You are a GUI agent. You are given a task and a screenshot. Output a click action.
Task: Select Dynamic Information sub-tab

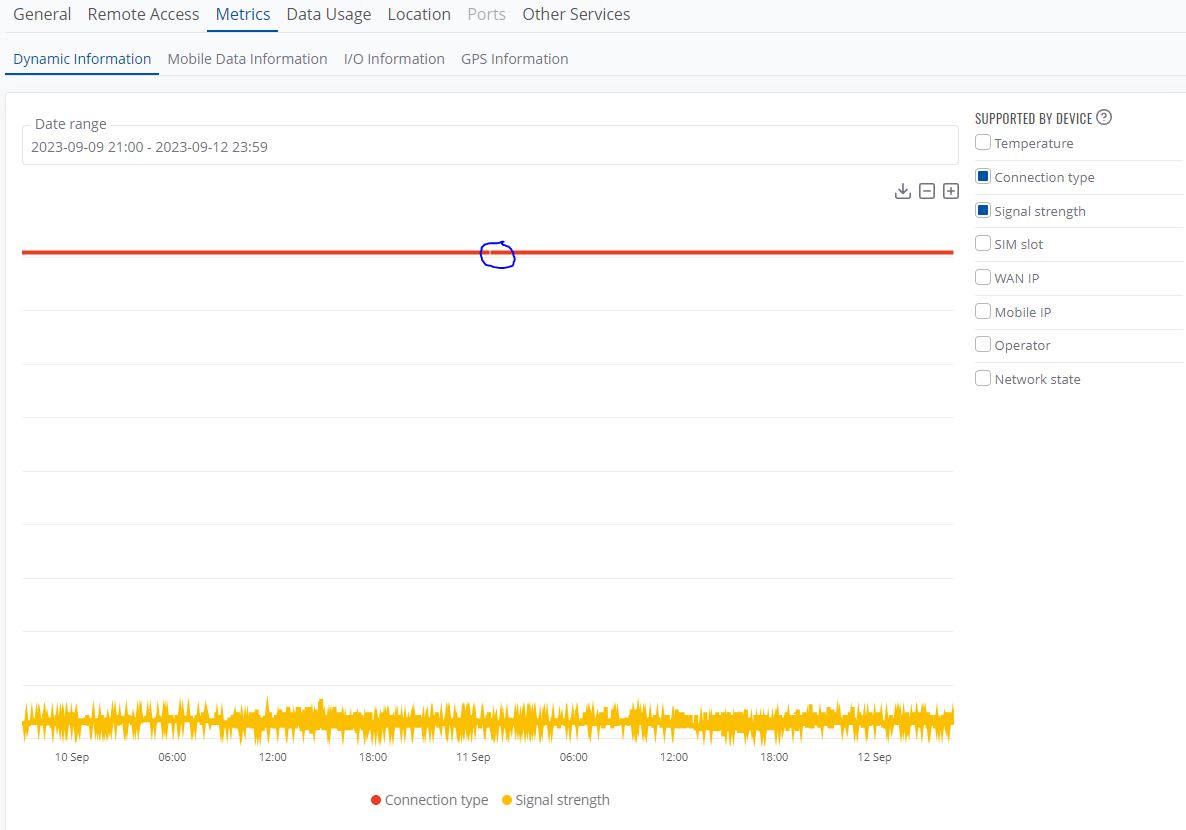(82, 59)
